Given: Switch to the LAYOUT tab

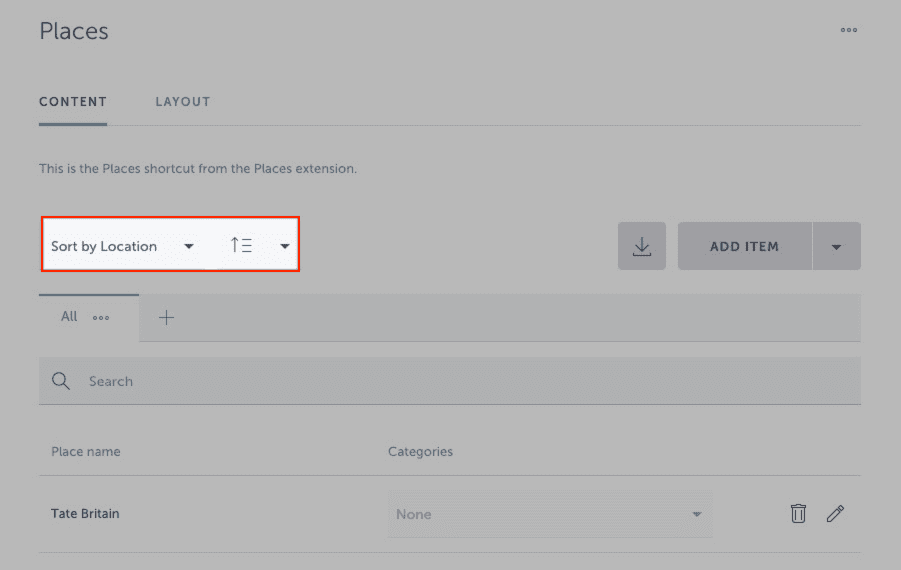Looking at the screenshot, I should [x=182, y=102].
